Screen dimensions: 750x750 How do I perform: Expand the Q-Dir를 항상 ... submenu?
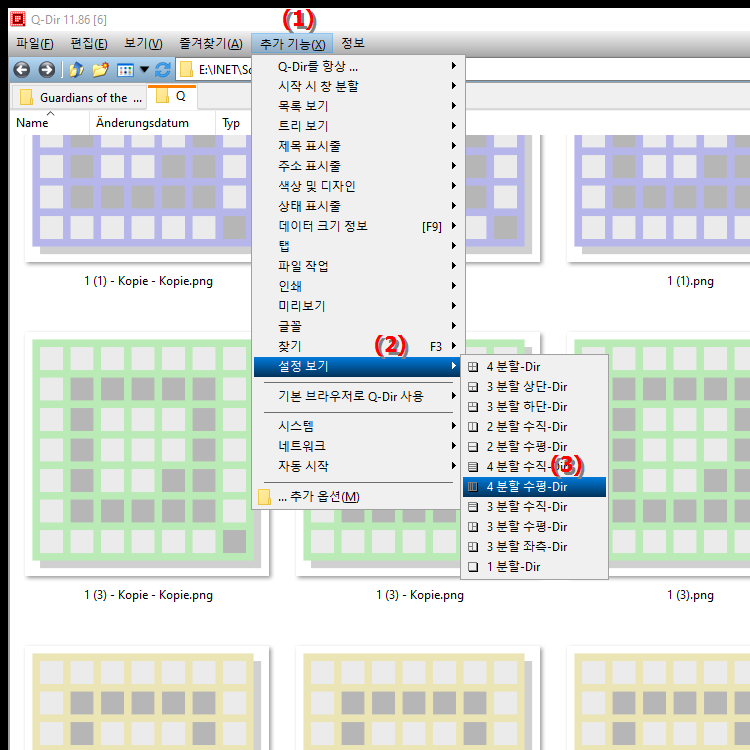click(358, 66)
